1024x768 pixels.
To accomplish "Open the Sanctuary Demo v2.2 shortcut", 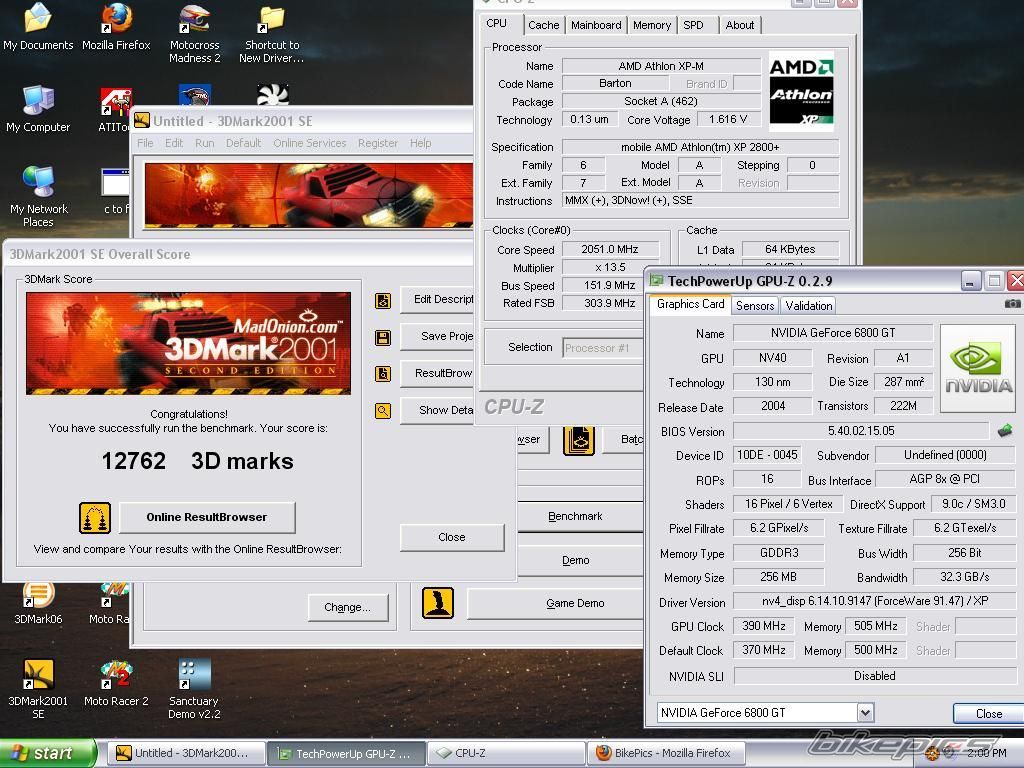I will pos(194,675).
